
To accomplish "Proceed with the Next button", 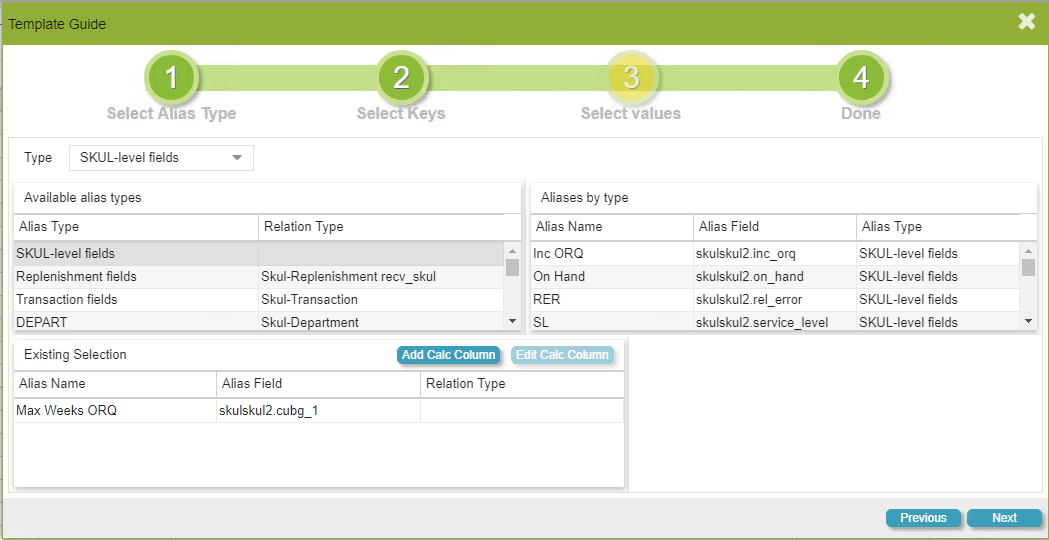I will [1004, 518].
